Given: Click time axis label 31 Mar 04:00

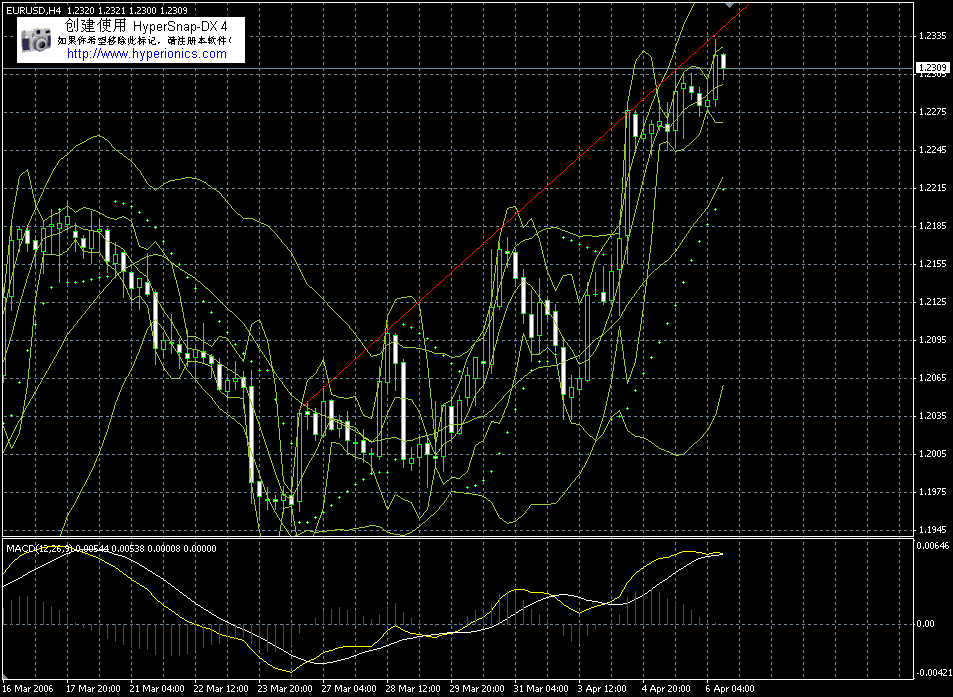Looking at the screenshot, I should coord(542,688).
